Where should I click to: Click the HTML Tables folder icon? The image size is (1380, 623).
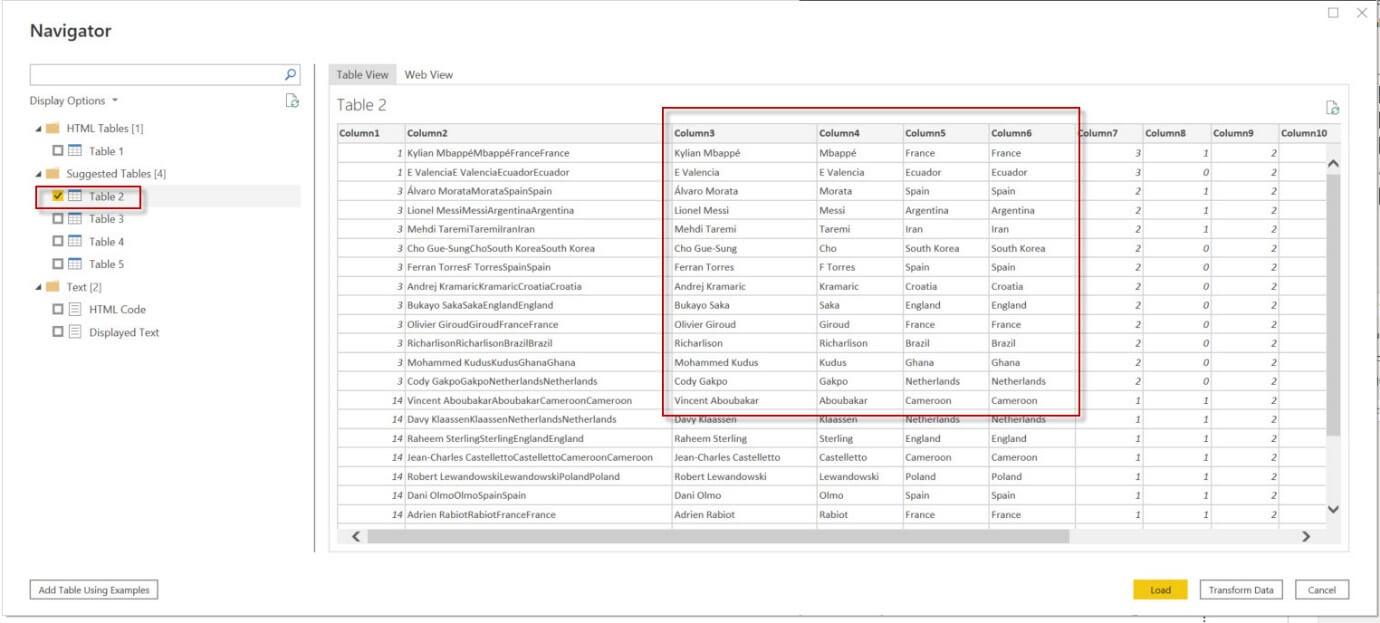[53, 129]
